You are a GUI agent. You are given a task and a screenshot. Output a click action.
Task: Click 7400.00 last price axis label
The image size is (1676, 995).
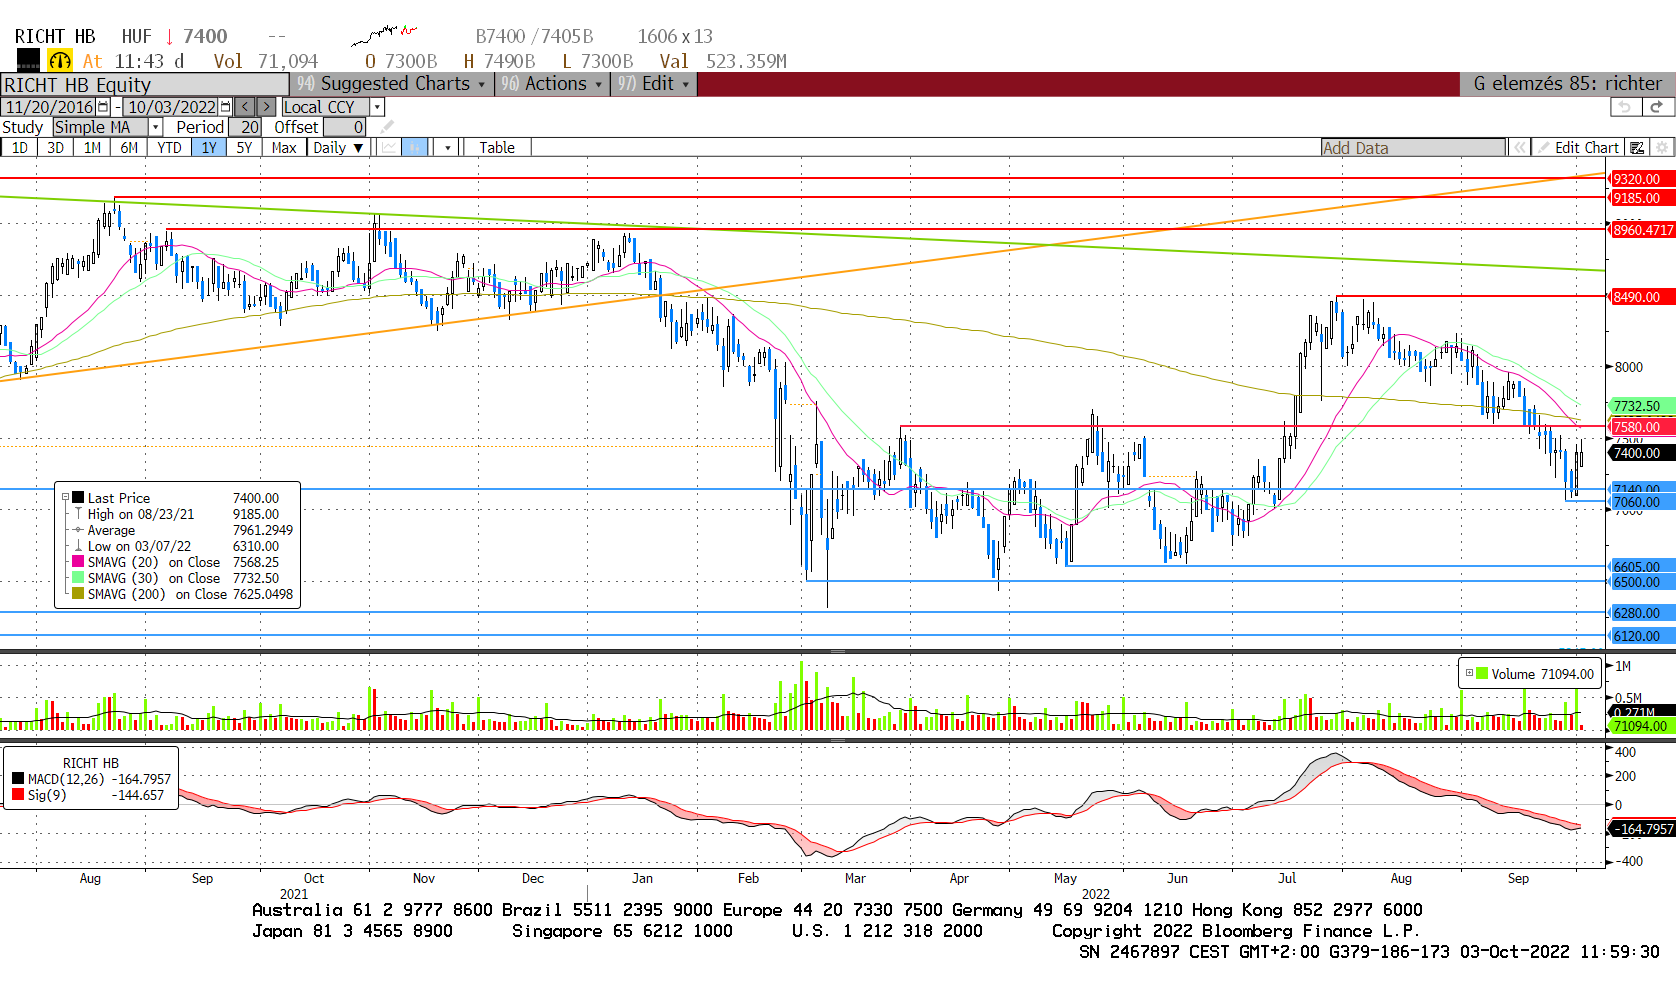1641,453
